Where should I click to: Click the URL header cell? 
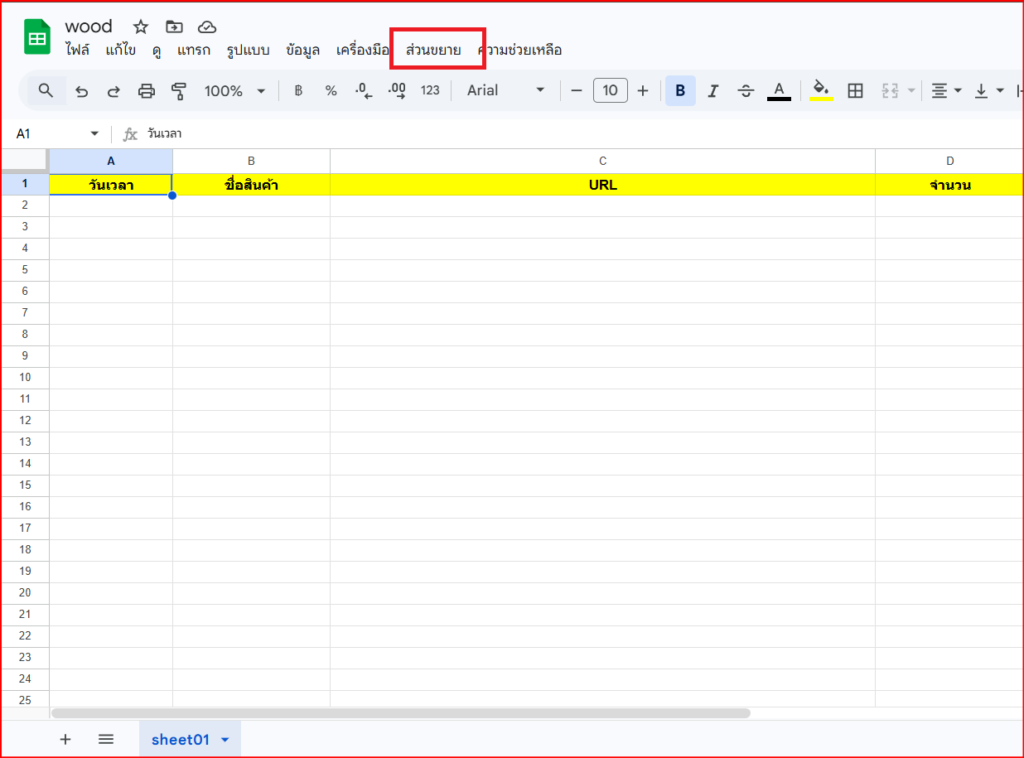click(x=602, y=185)
